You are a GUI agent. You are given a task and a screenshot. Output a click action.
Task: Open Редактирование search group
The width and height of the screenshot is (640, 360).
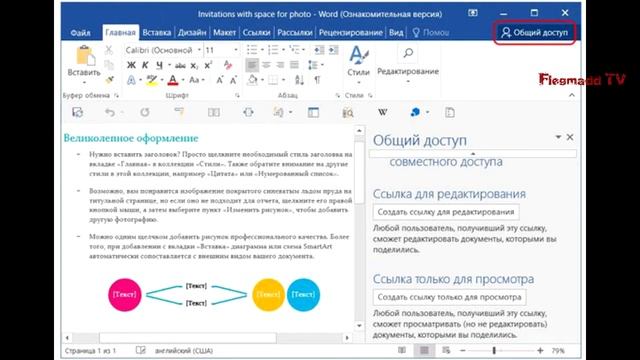pyautogui.click(x=408, y=63)
